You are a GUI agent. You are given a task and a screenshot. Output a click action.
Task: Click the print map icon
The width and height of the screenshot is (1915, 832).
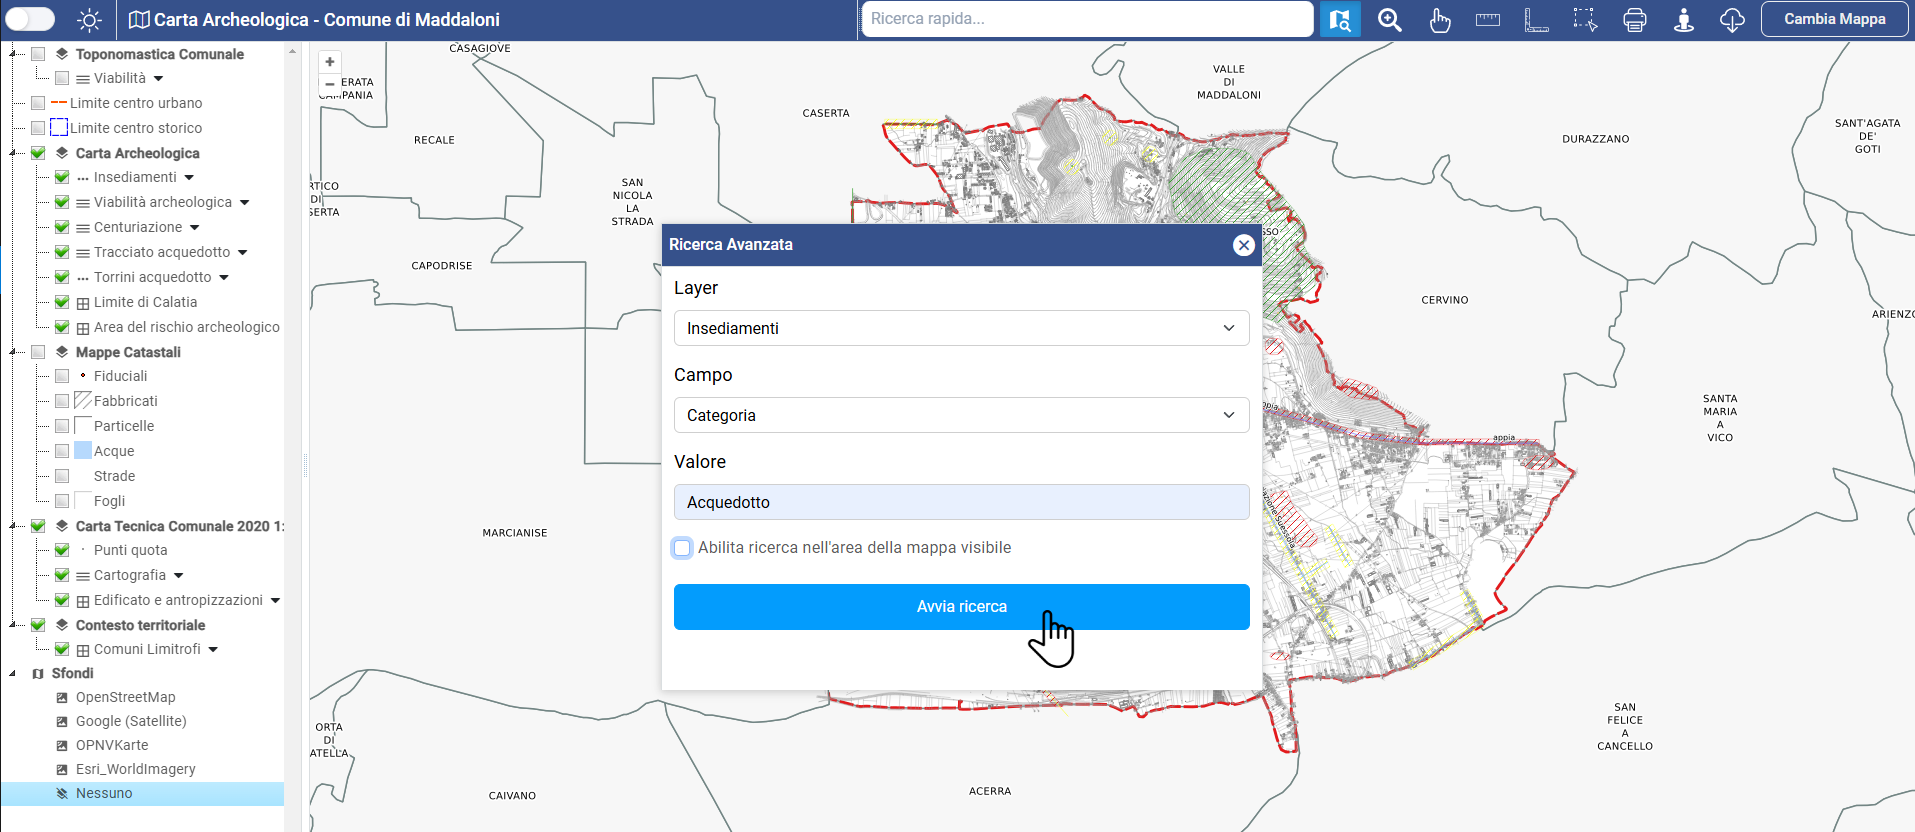tap(1634, 20)
